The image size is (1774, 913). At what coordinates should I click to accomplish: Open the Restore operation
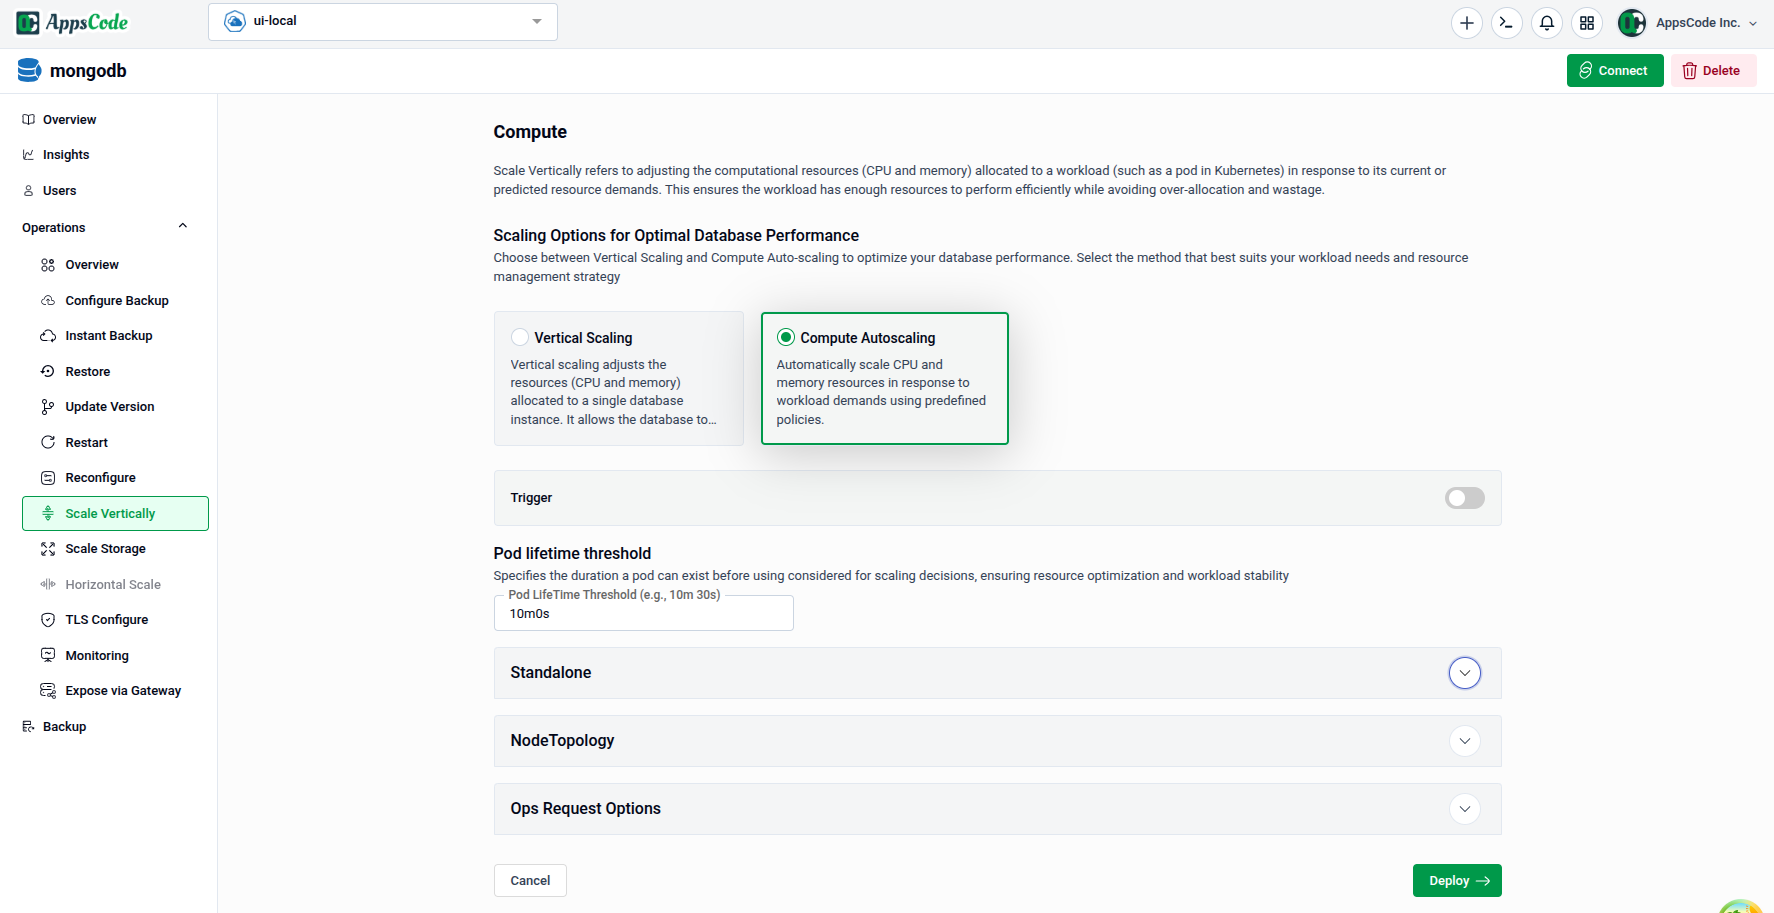tap(87, 371)
